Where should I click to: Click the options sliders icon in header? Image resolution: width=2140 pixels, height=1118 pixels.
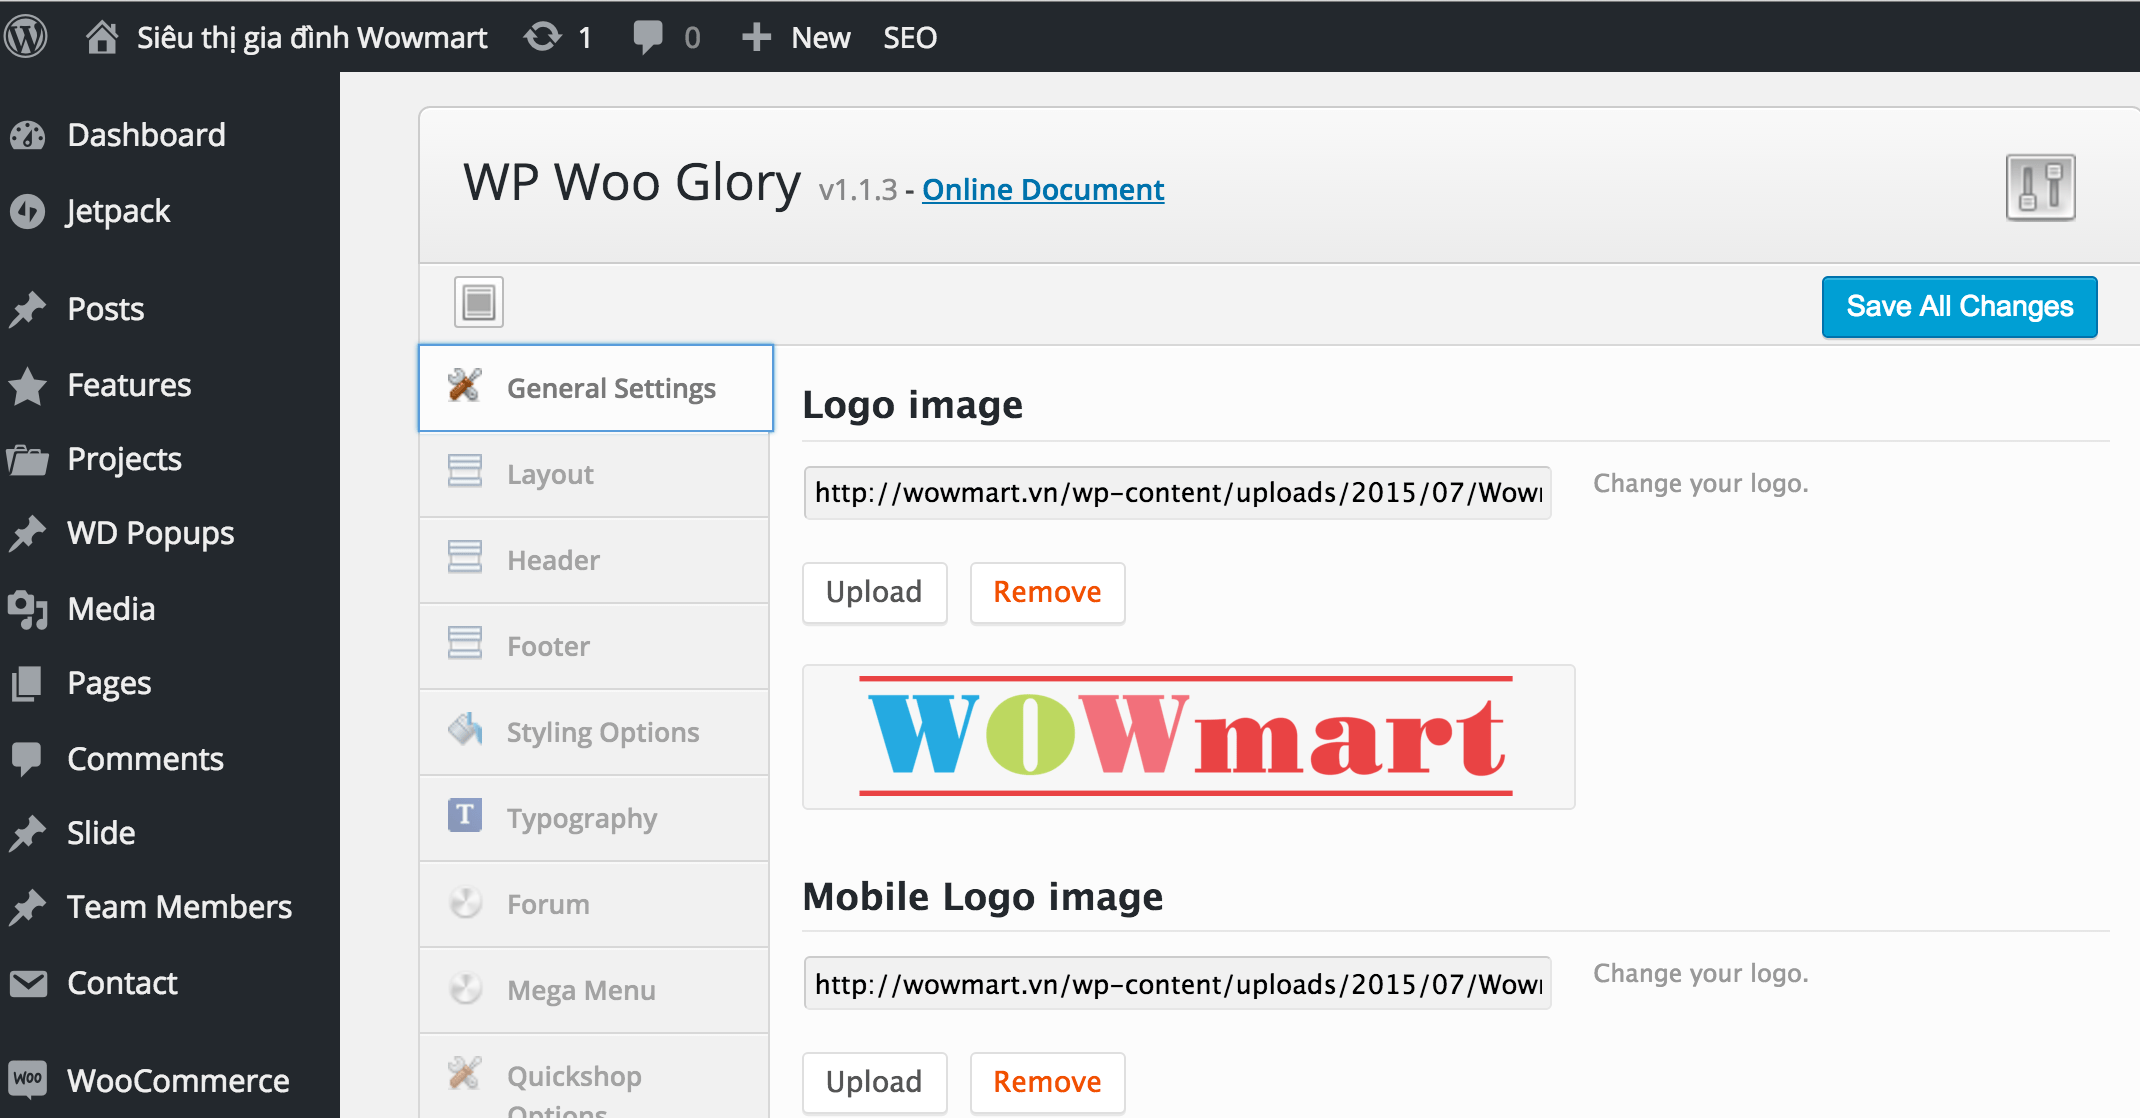(x=2040, y=187)
